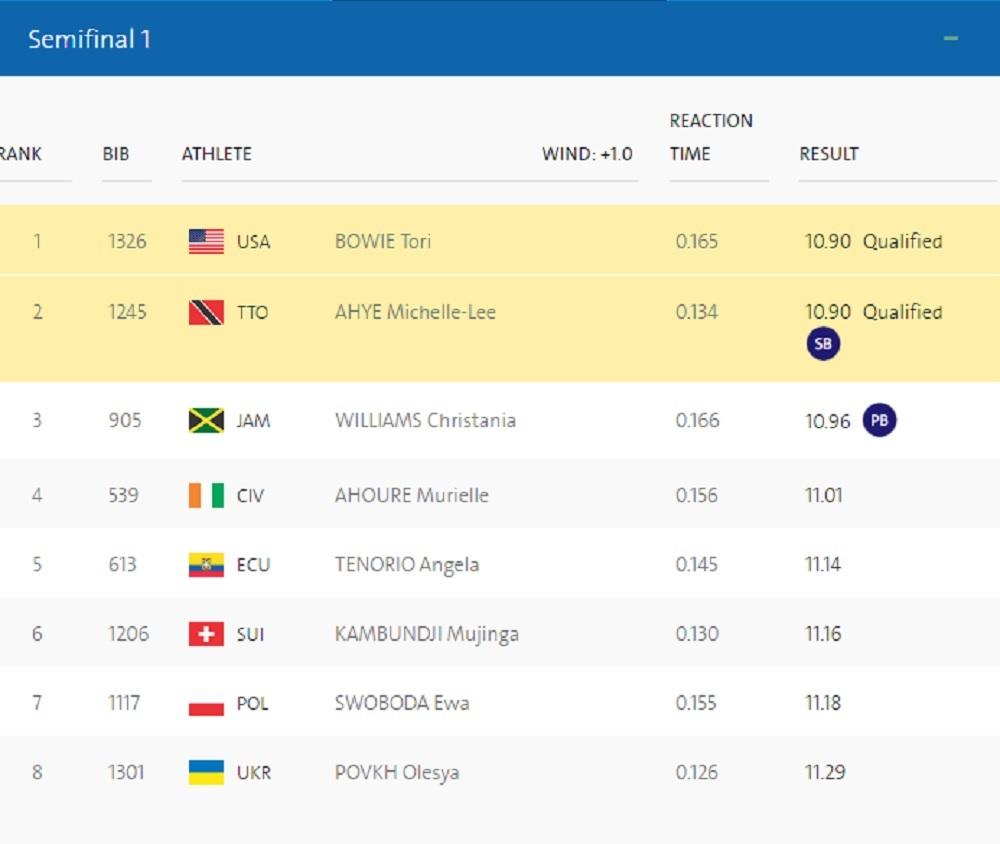Viewport: 1000px width, 844px height.
Task: Collapse the Semifinal 1 panel
Action: pos(950,39)
